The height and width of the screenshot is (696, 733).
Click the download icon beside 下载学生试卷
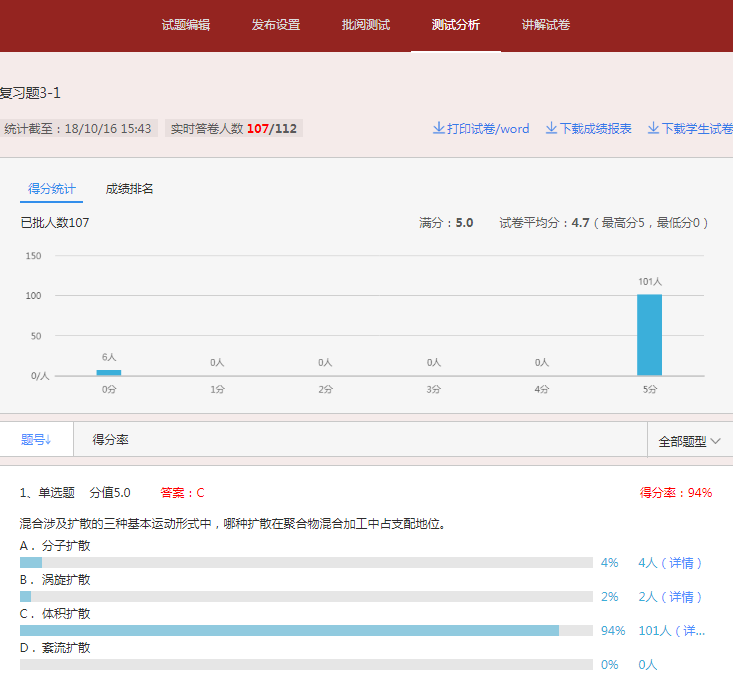(653, 129)
